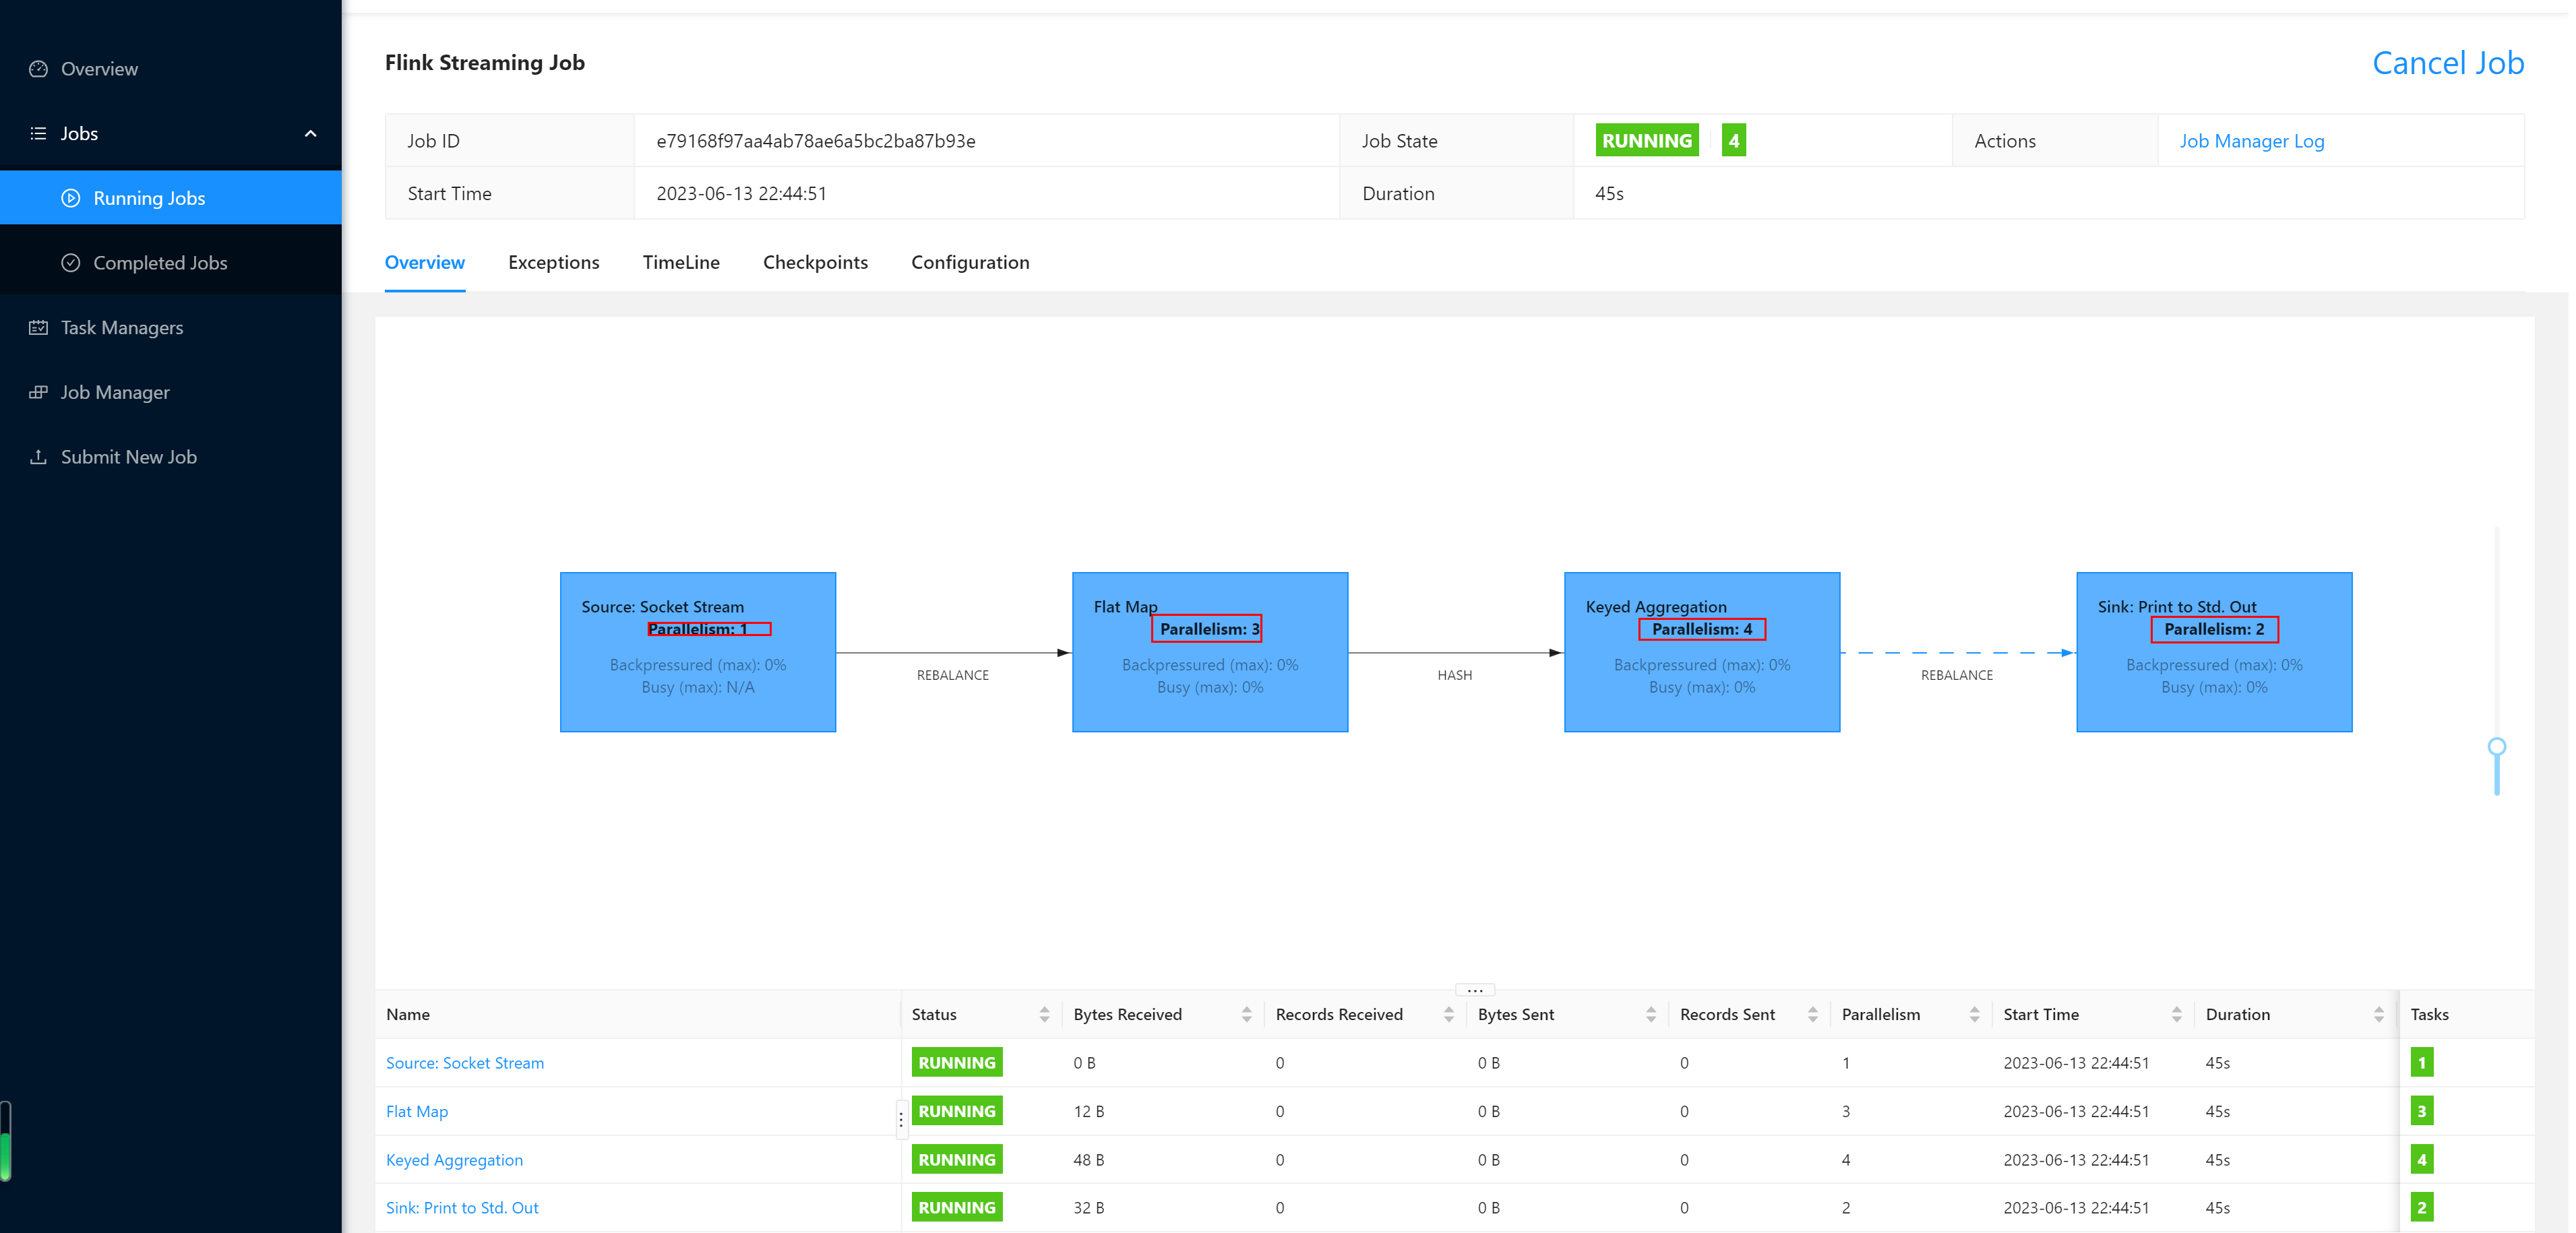Click the Overview dashboard icon in sidebar
The image size is (2576, 1233).
[x=38, y=69]
